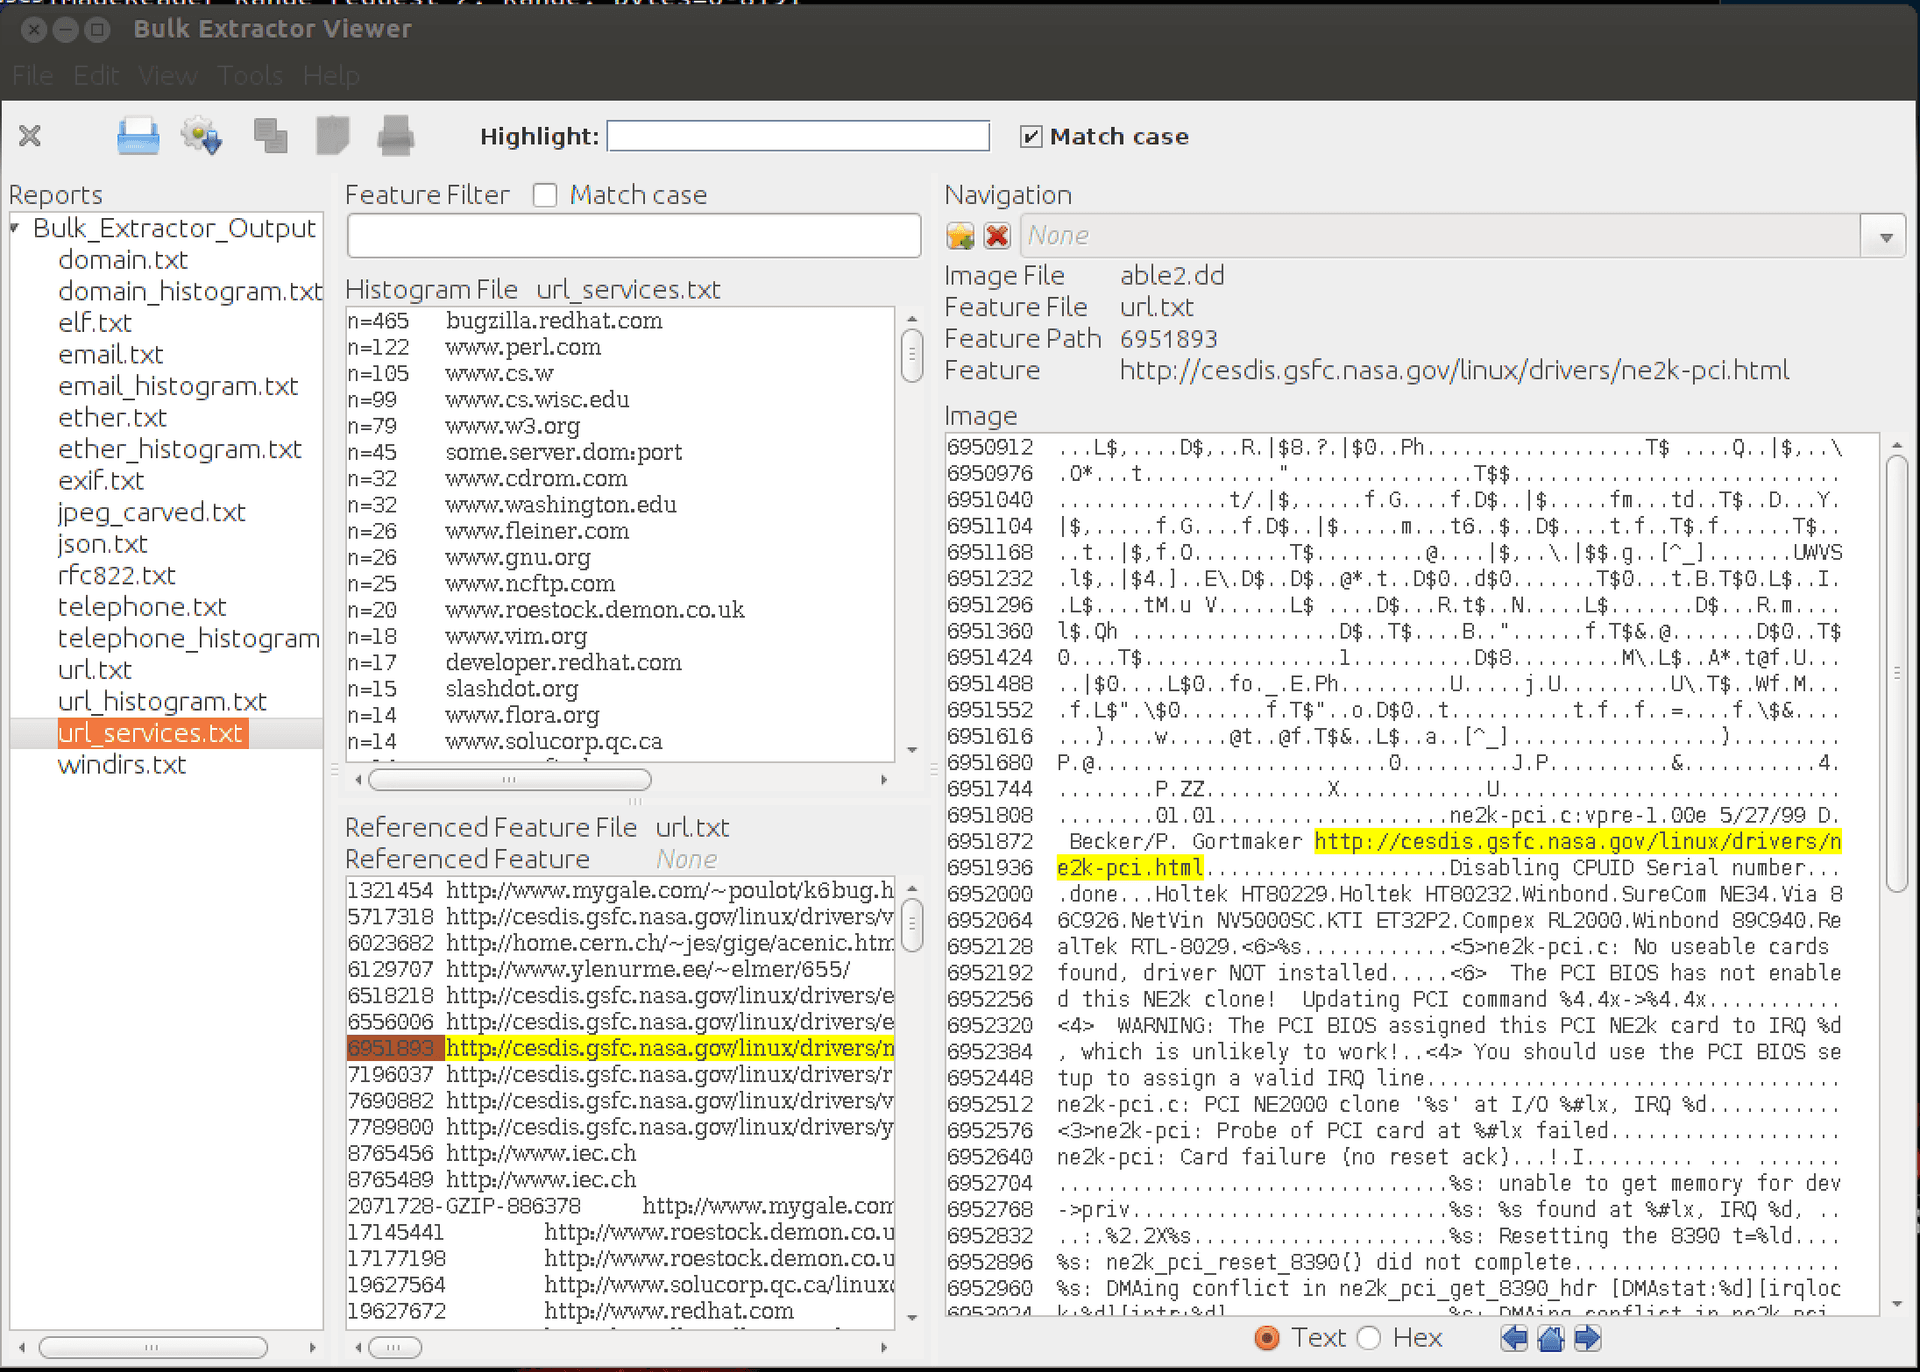Image resolution: width=1920 pixels, height=1372 pixels.
Task: Click the yellow star bookmark icon
Action: (x=960, y=236)
